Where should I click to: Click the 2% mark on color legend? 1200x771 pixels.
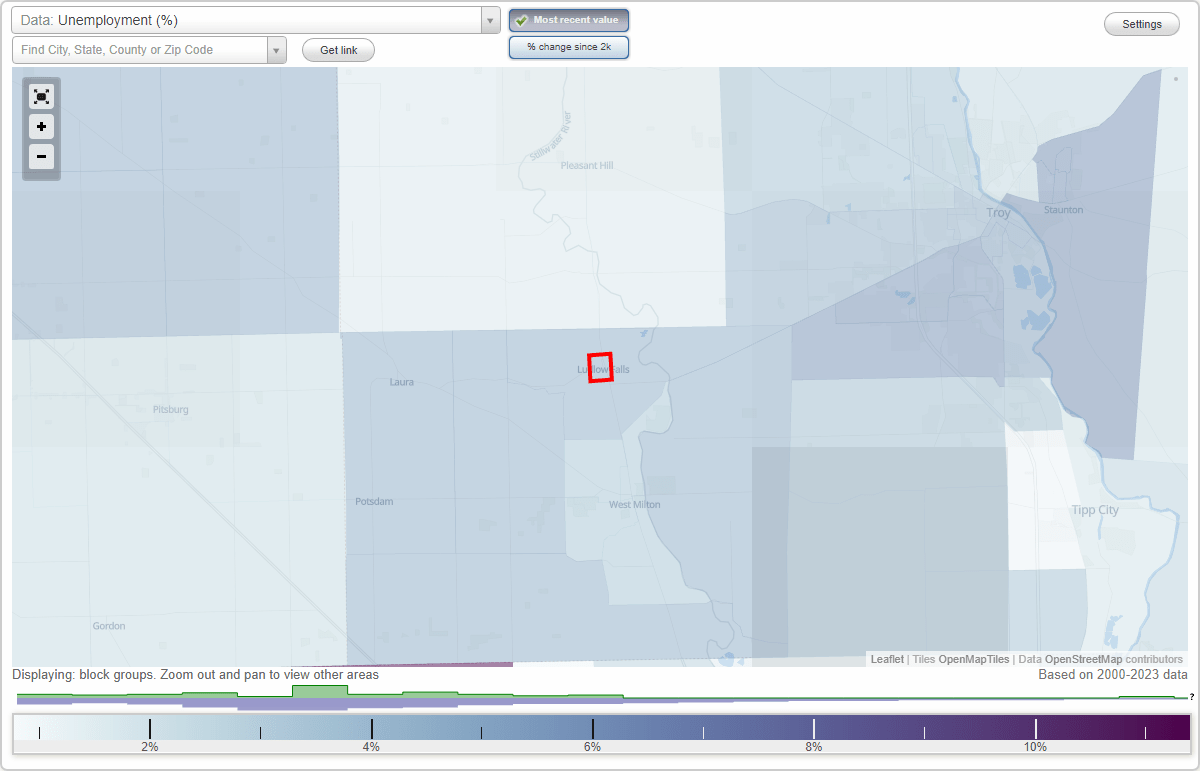click(x=149, y=747)
